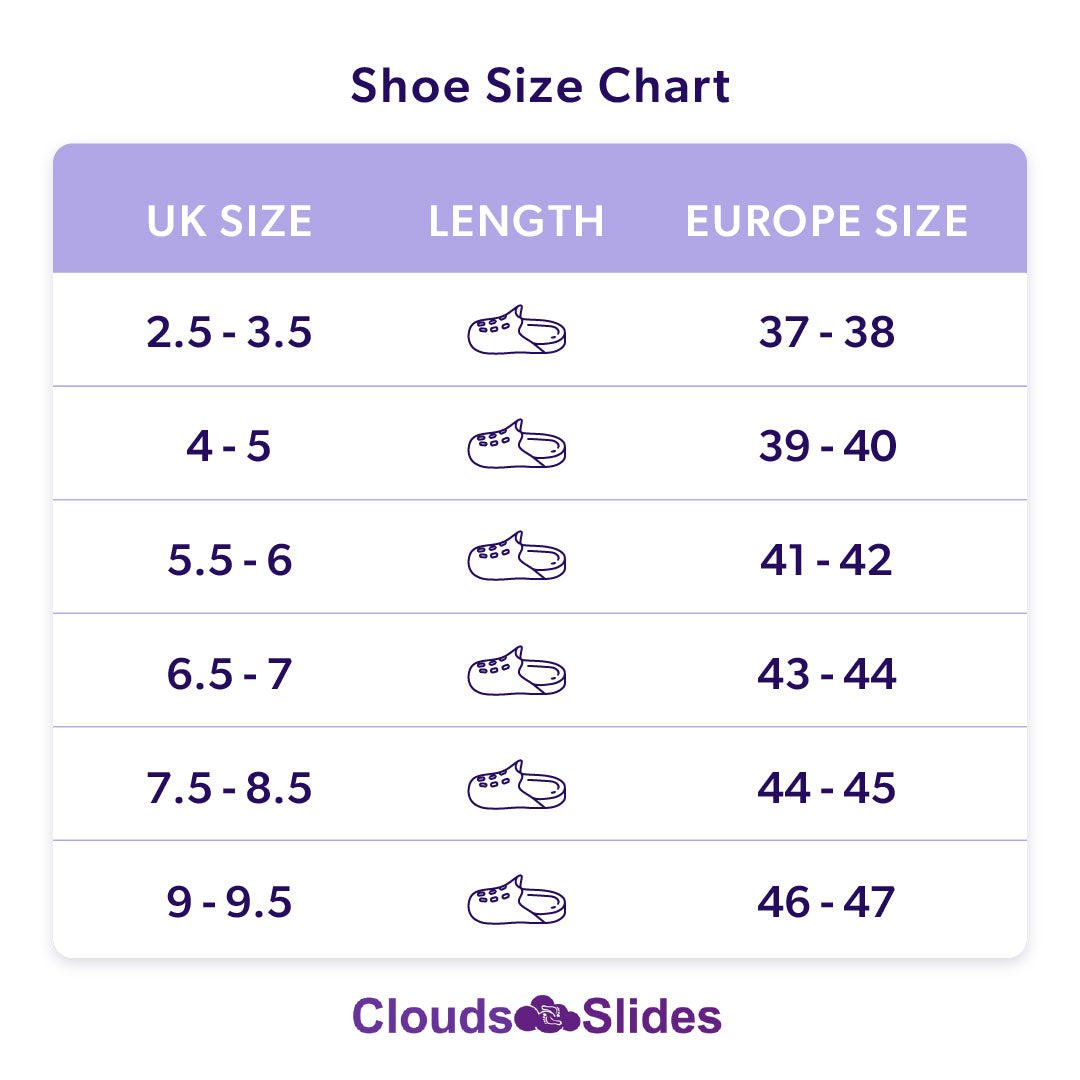Select Europe size 37 - 38 cell
Image resolution: width=1080 pixels, height=1080 pixels.
(827, 332)
